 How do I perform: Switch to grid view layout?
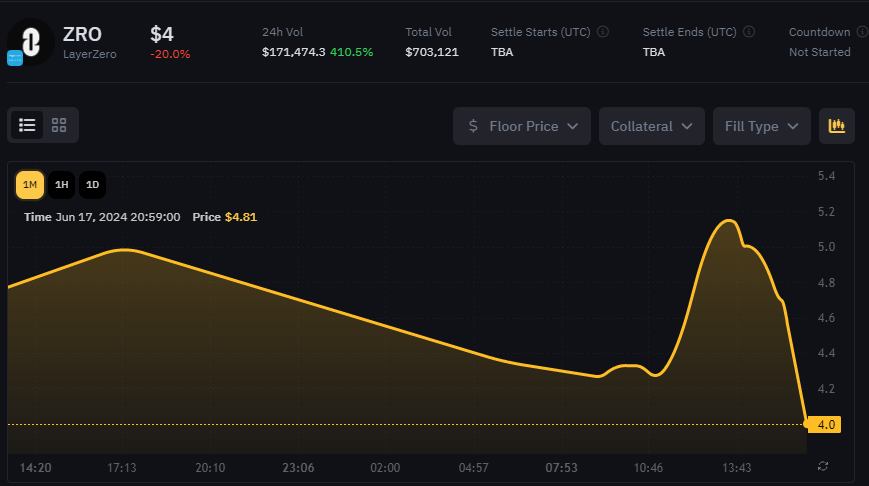[59, 125]
